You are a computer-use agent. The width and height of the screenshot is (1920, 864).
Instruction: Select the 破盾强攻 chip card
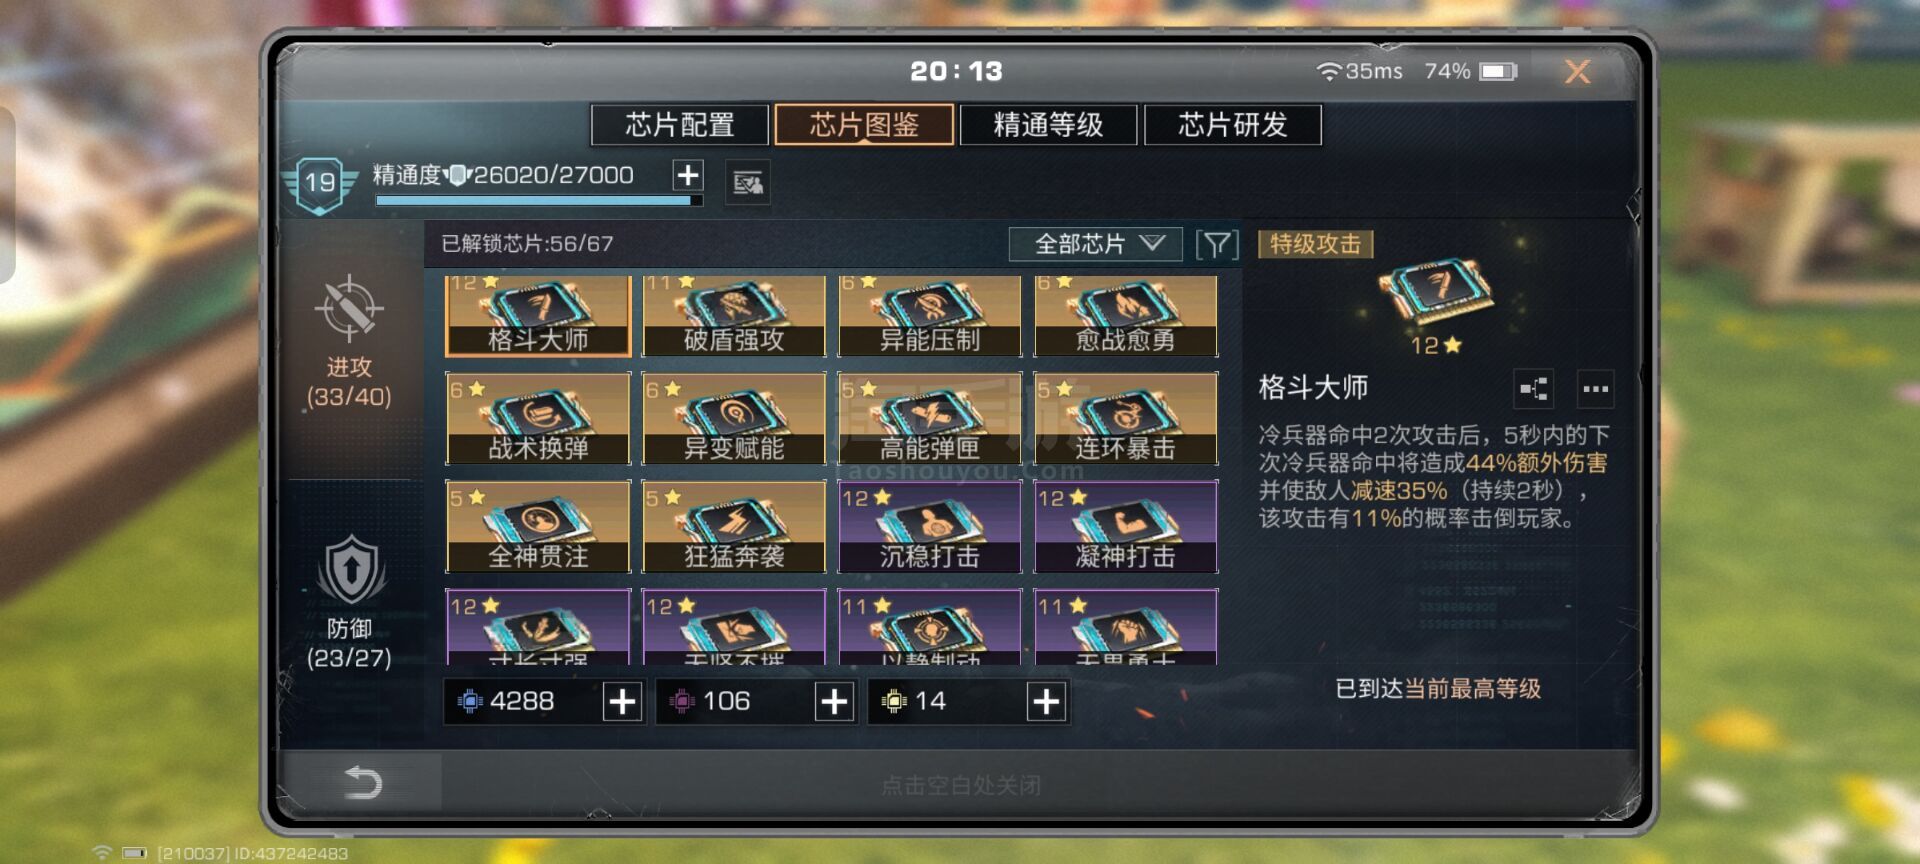pos(733,316)
